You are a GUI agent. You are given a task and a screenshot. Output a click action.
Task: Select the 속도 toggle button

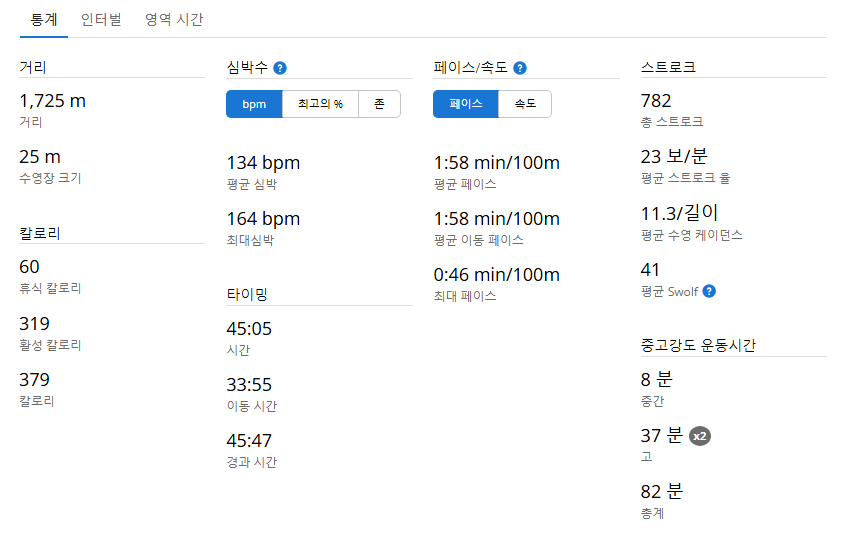[525, 104]
